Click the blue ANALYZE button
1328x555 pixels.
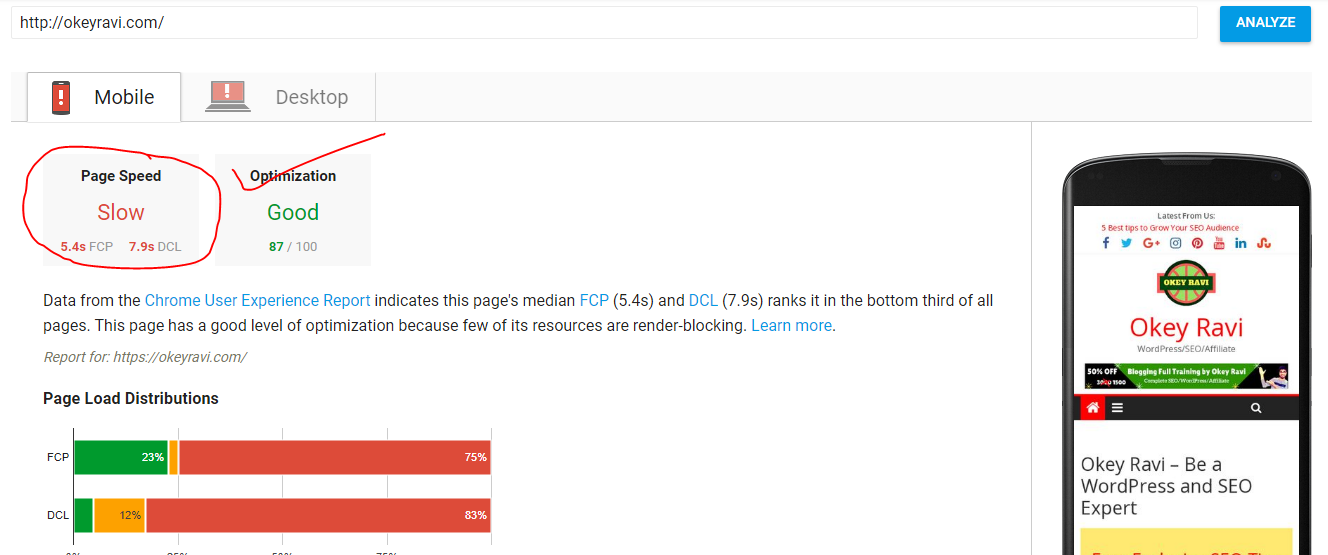coord(1265,22)
